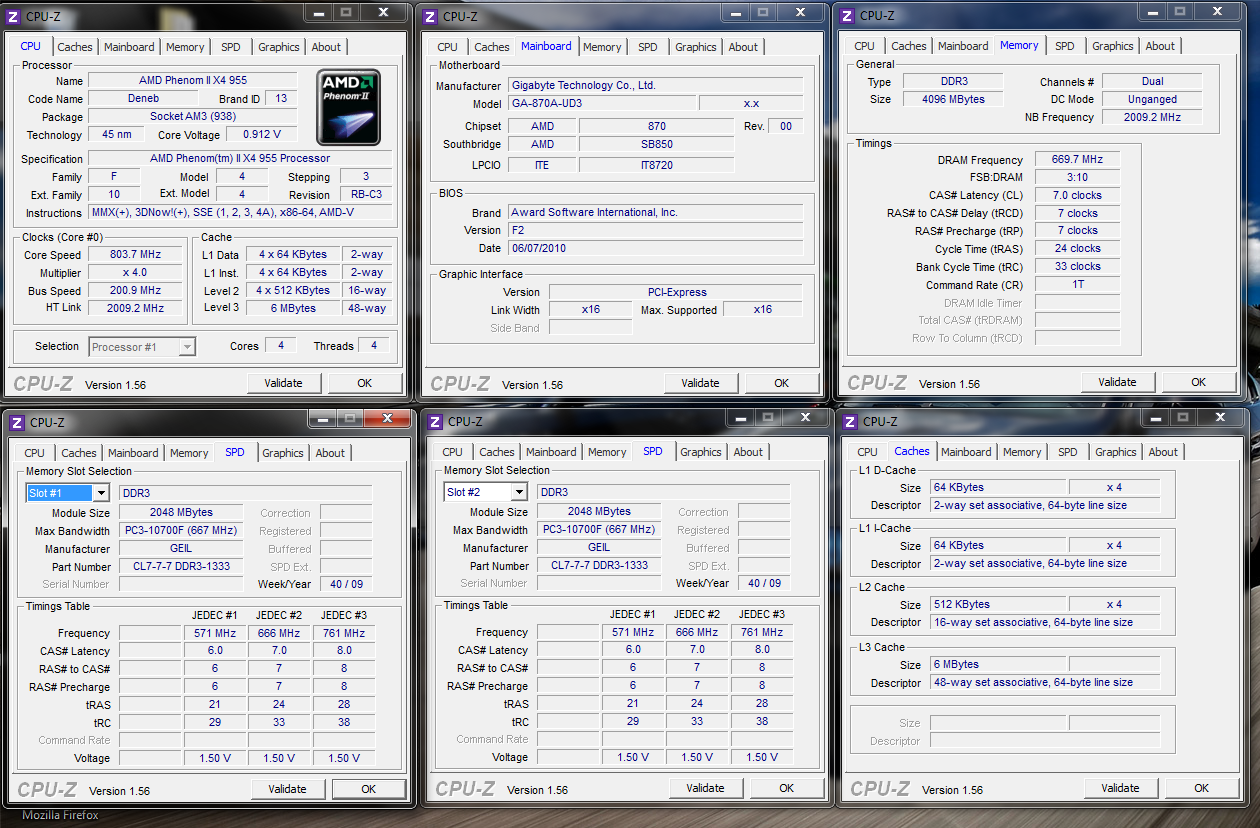Click the motherboard model 'GA-870A-UD3'

[x=601, y=104]
